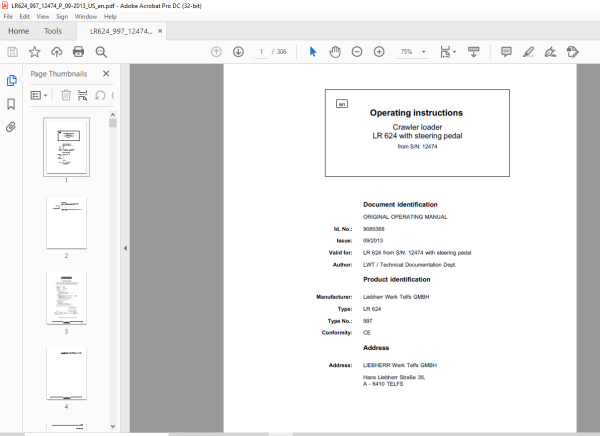Click the page number input field
The width and height of the screenshot is (600, 436).
click(x=261, y=52)
